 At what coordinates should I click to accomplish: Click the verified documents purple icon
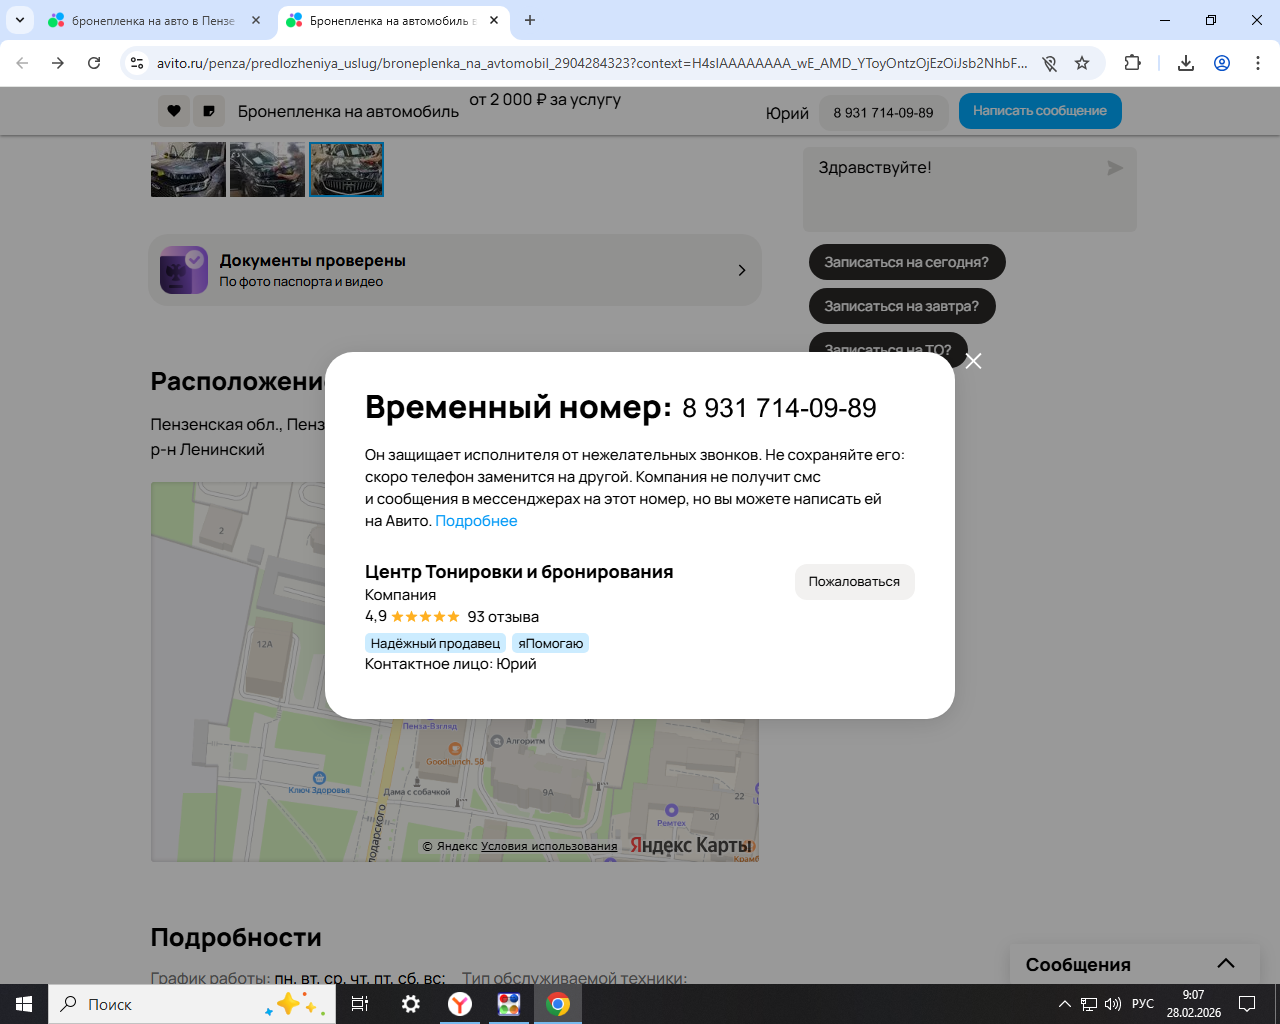[184, 270]
